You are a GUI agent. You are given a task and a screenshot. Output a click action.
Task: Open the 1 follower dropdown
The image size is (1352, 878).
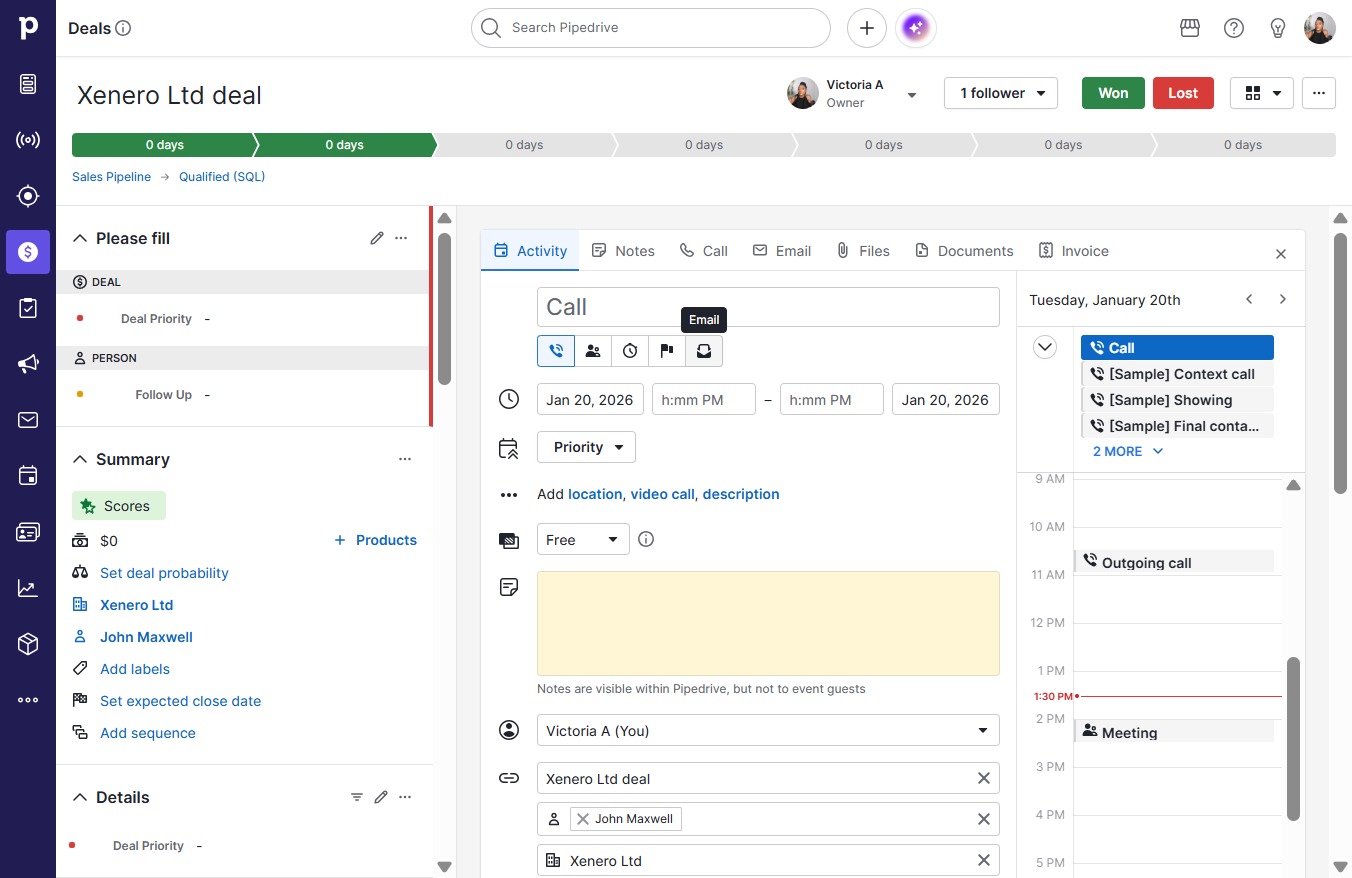pyautogui.click(x=1001, y=93)
